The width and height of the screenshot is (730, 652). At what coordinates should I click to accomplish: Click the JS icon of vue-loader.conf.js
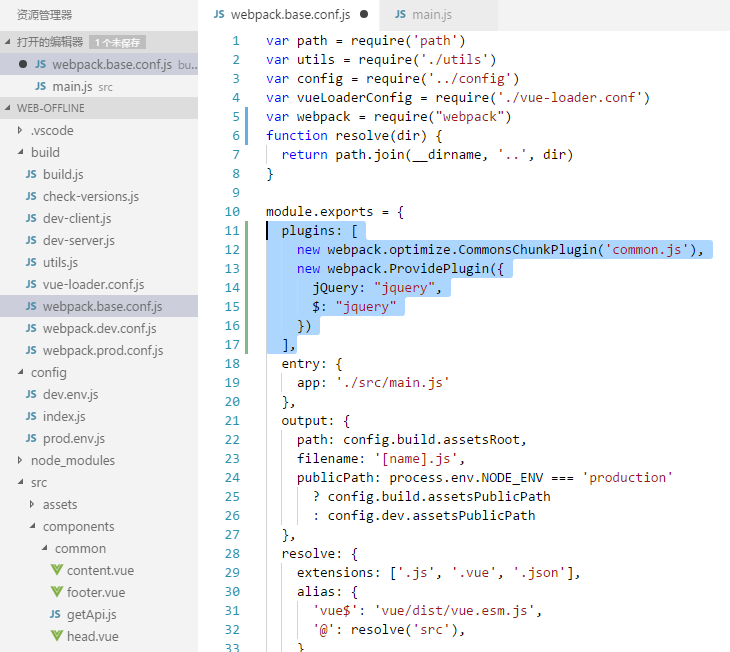pyautogui.click(x=31, y=284)
